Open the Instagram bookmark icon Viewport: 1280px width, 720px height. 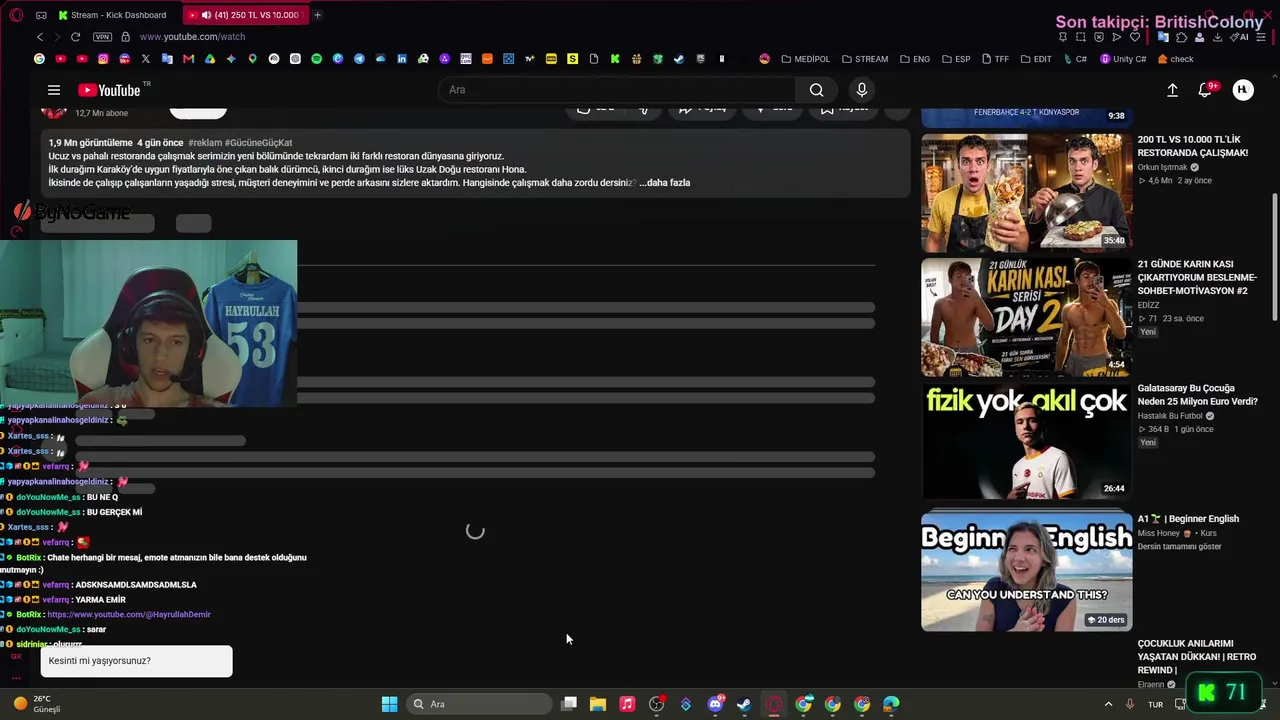tap(103, 59)
